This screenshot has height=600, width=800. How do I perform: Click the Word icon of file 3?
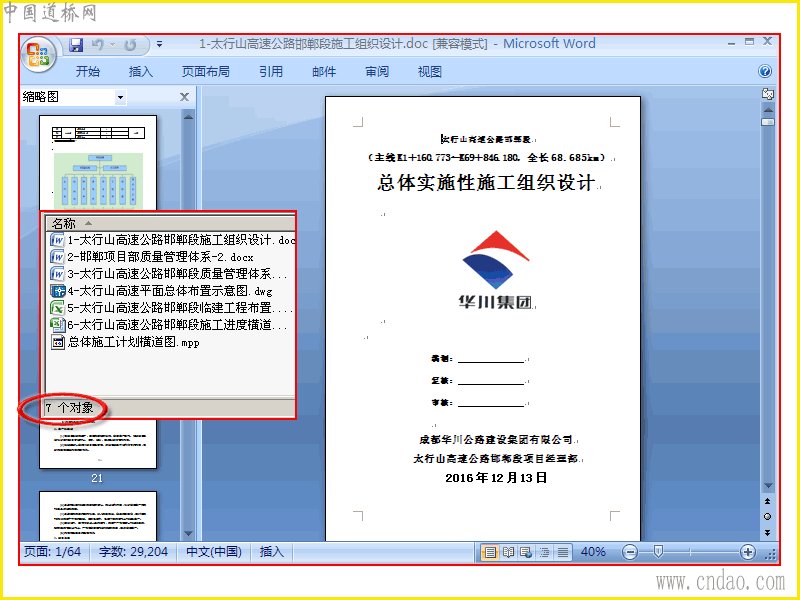click(x=57, y=274)
